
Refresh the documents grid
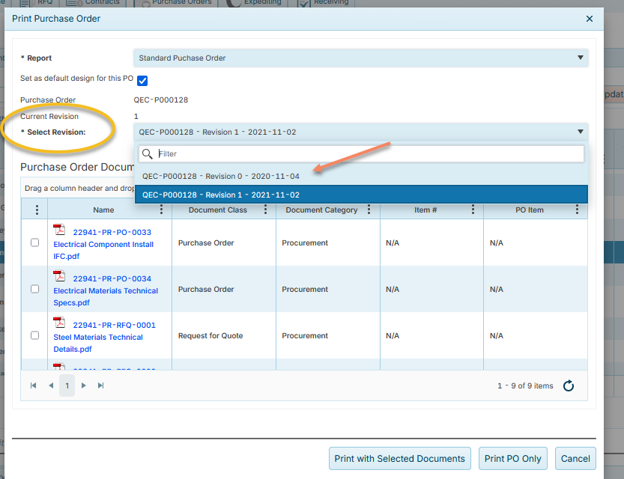coord(568,386)
